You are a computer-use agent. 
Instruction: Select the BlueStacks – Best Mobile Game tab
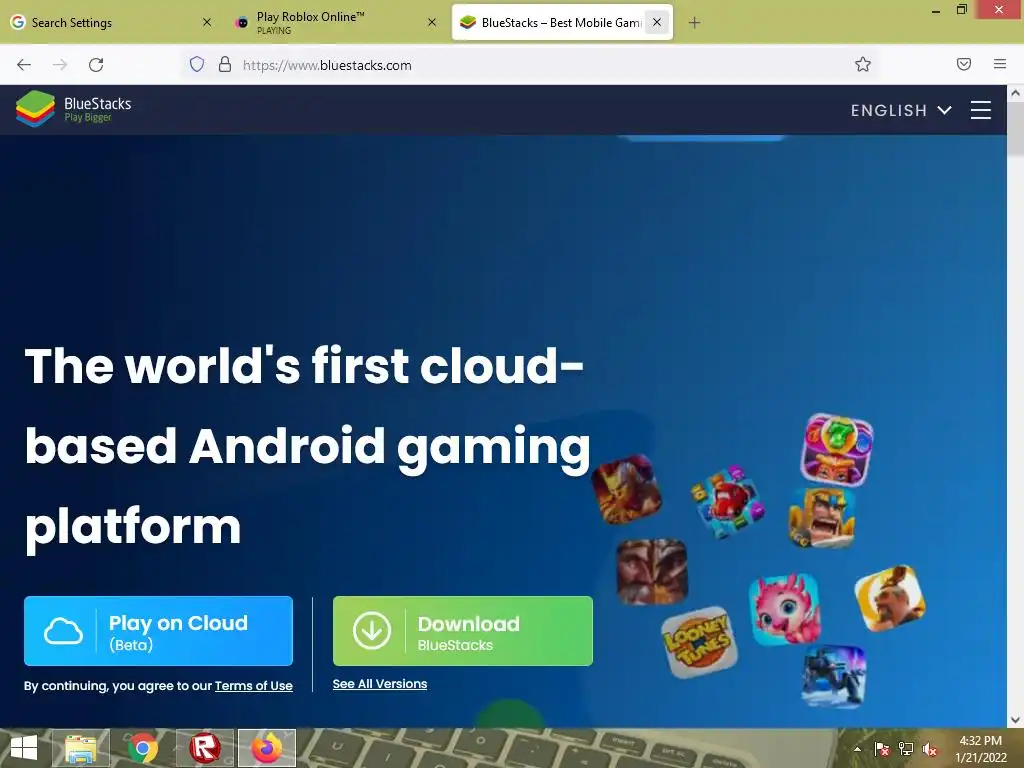pyautogui.click(x=562, y=22)
